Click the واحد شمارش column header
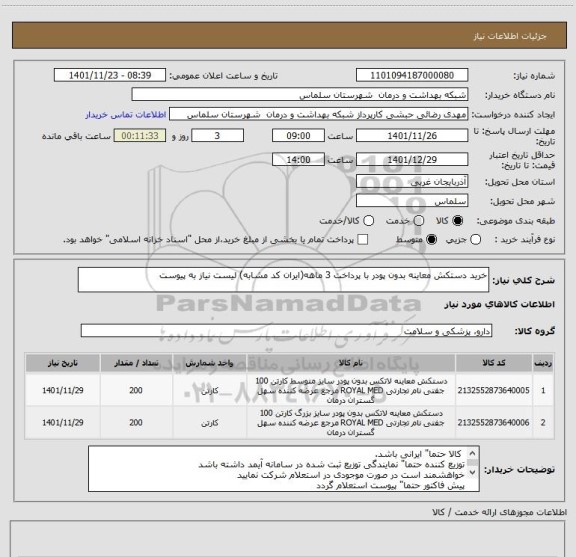 coord(209,363)
